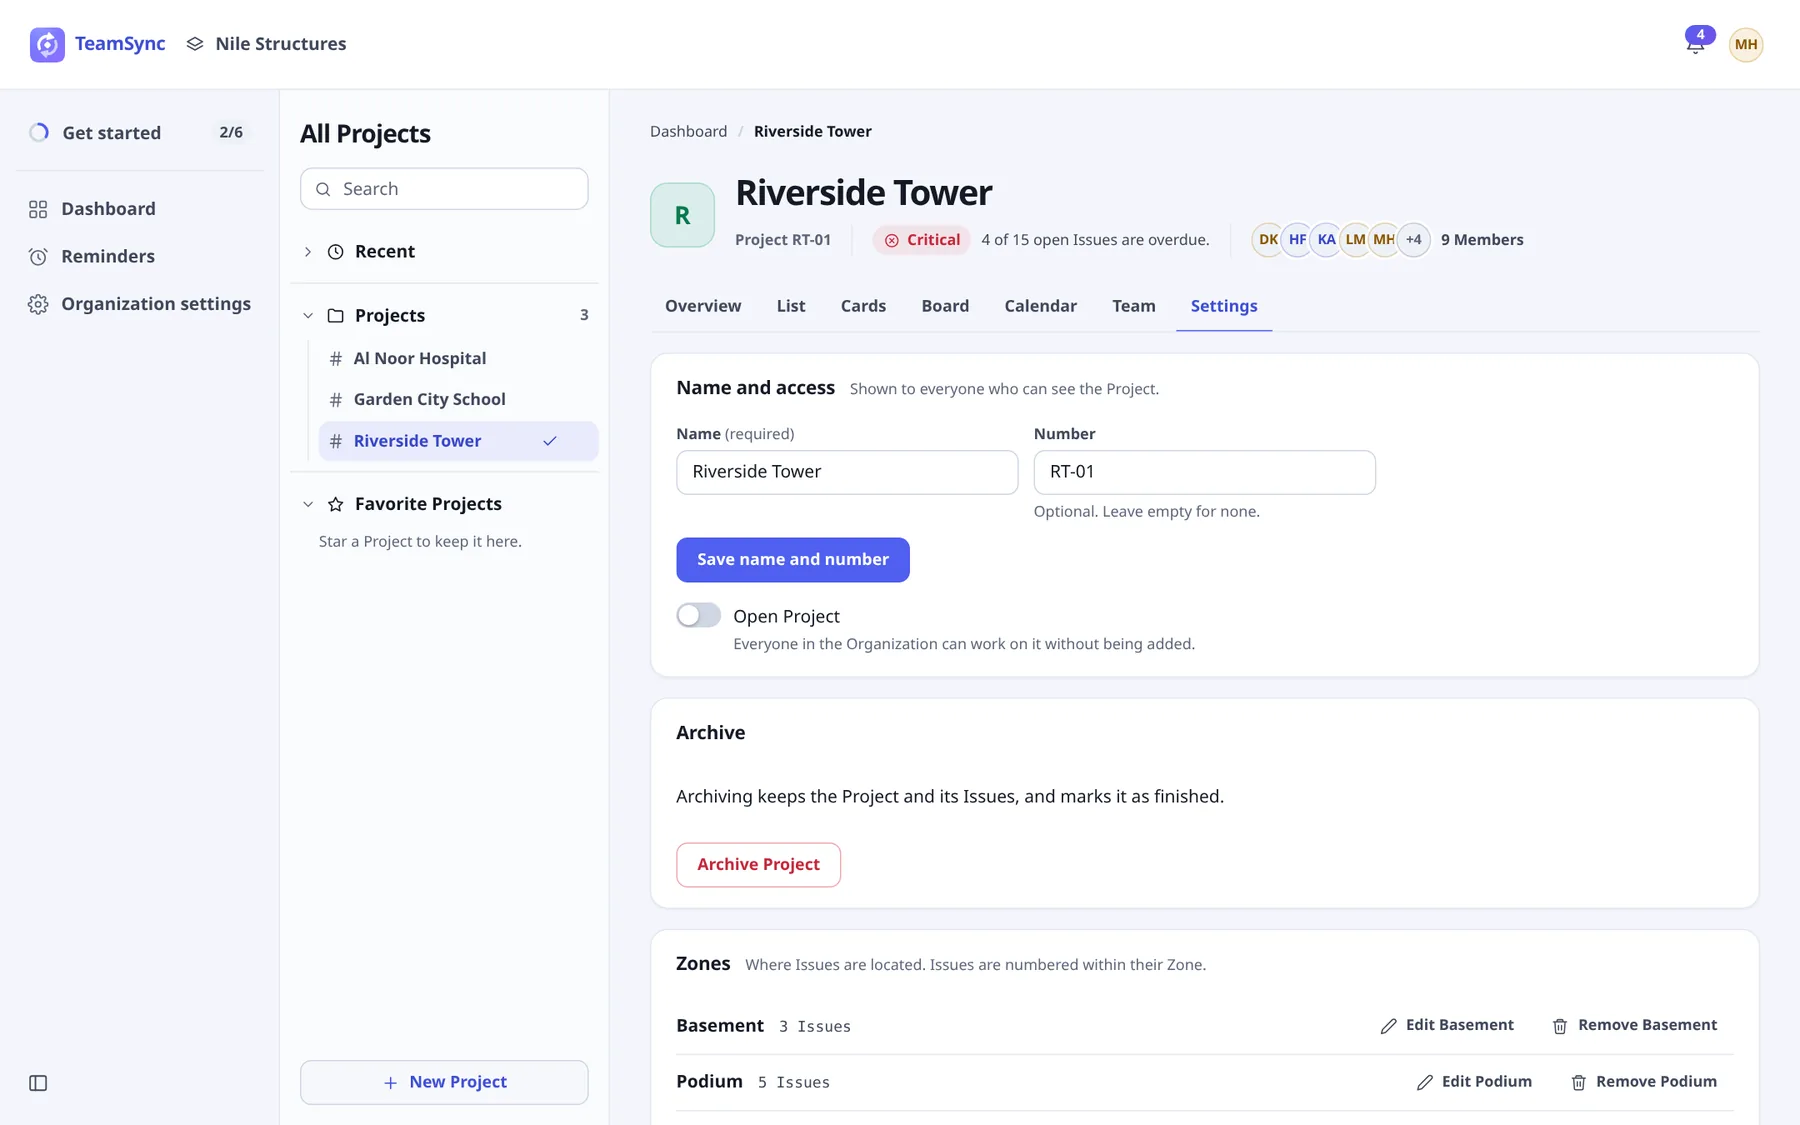Click the pencil icon for Edit Basement

point(1388,1026)
